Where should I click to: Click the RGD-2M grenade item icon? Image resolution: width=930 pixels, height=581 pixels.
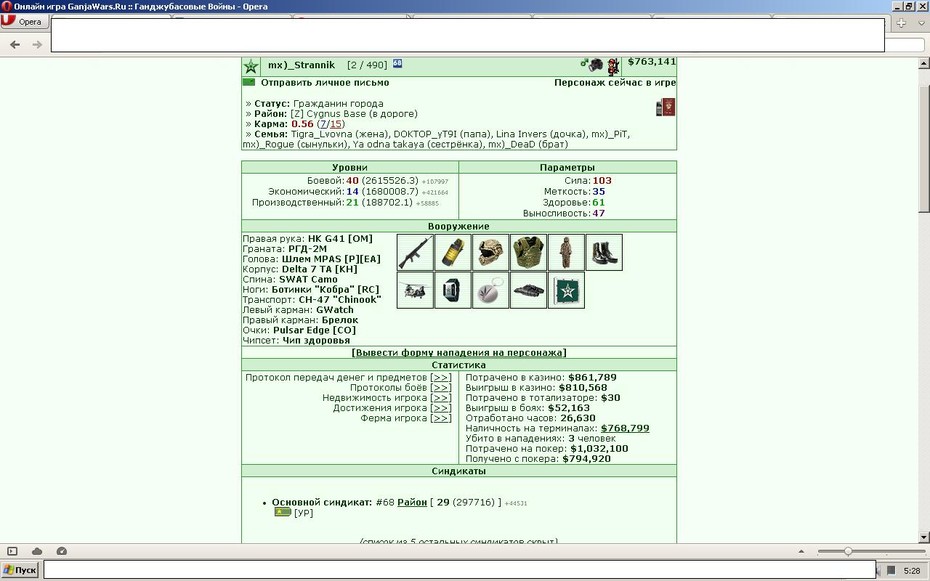(x=453, y=253)
